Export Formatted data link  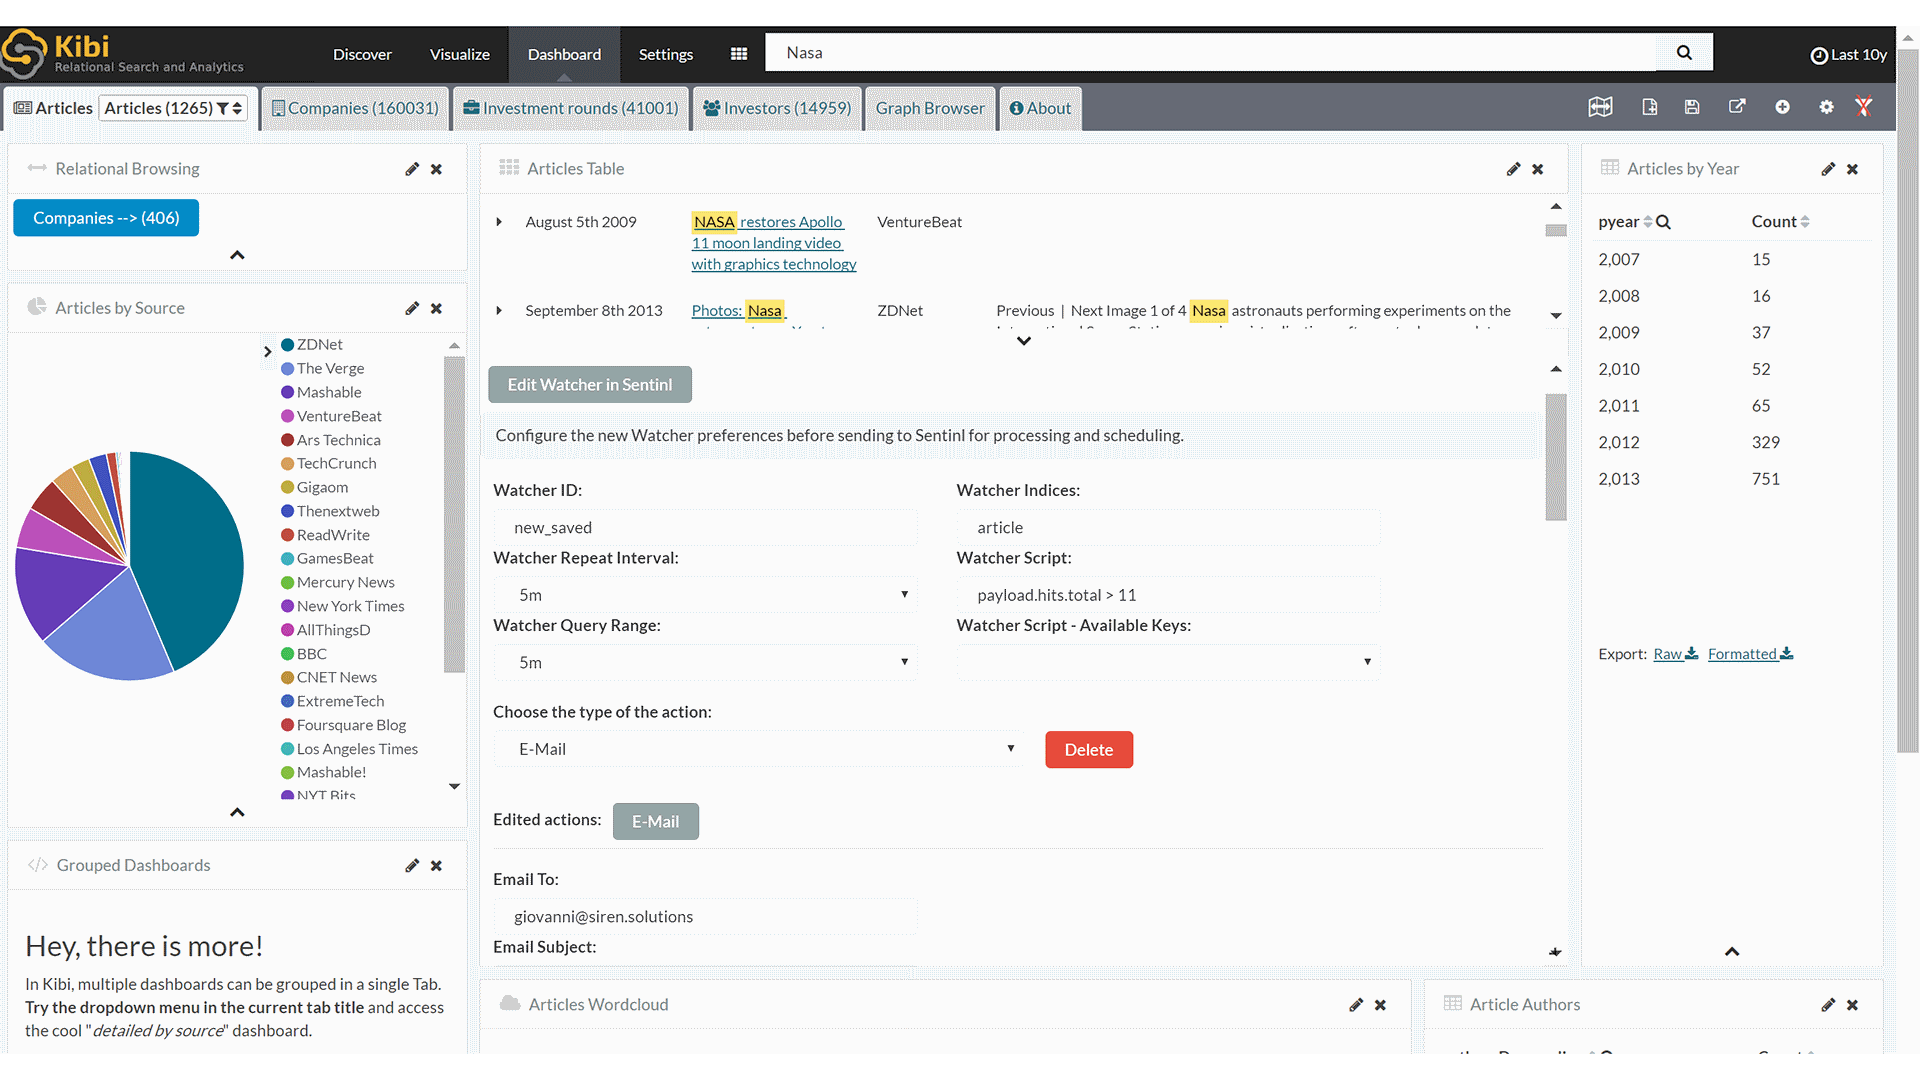pos(1750,654)
